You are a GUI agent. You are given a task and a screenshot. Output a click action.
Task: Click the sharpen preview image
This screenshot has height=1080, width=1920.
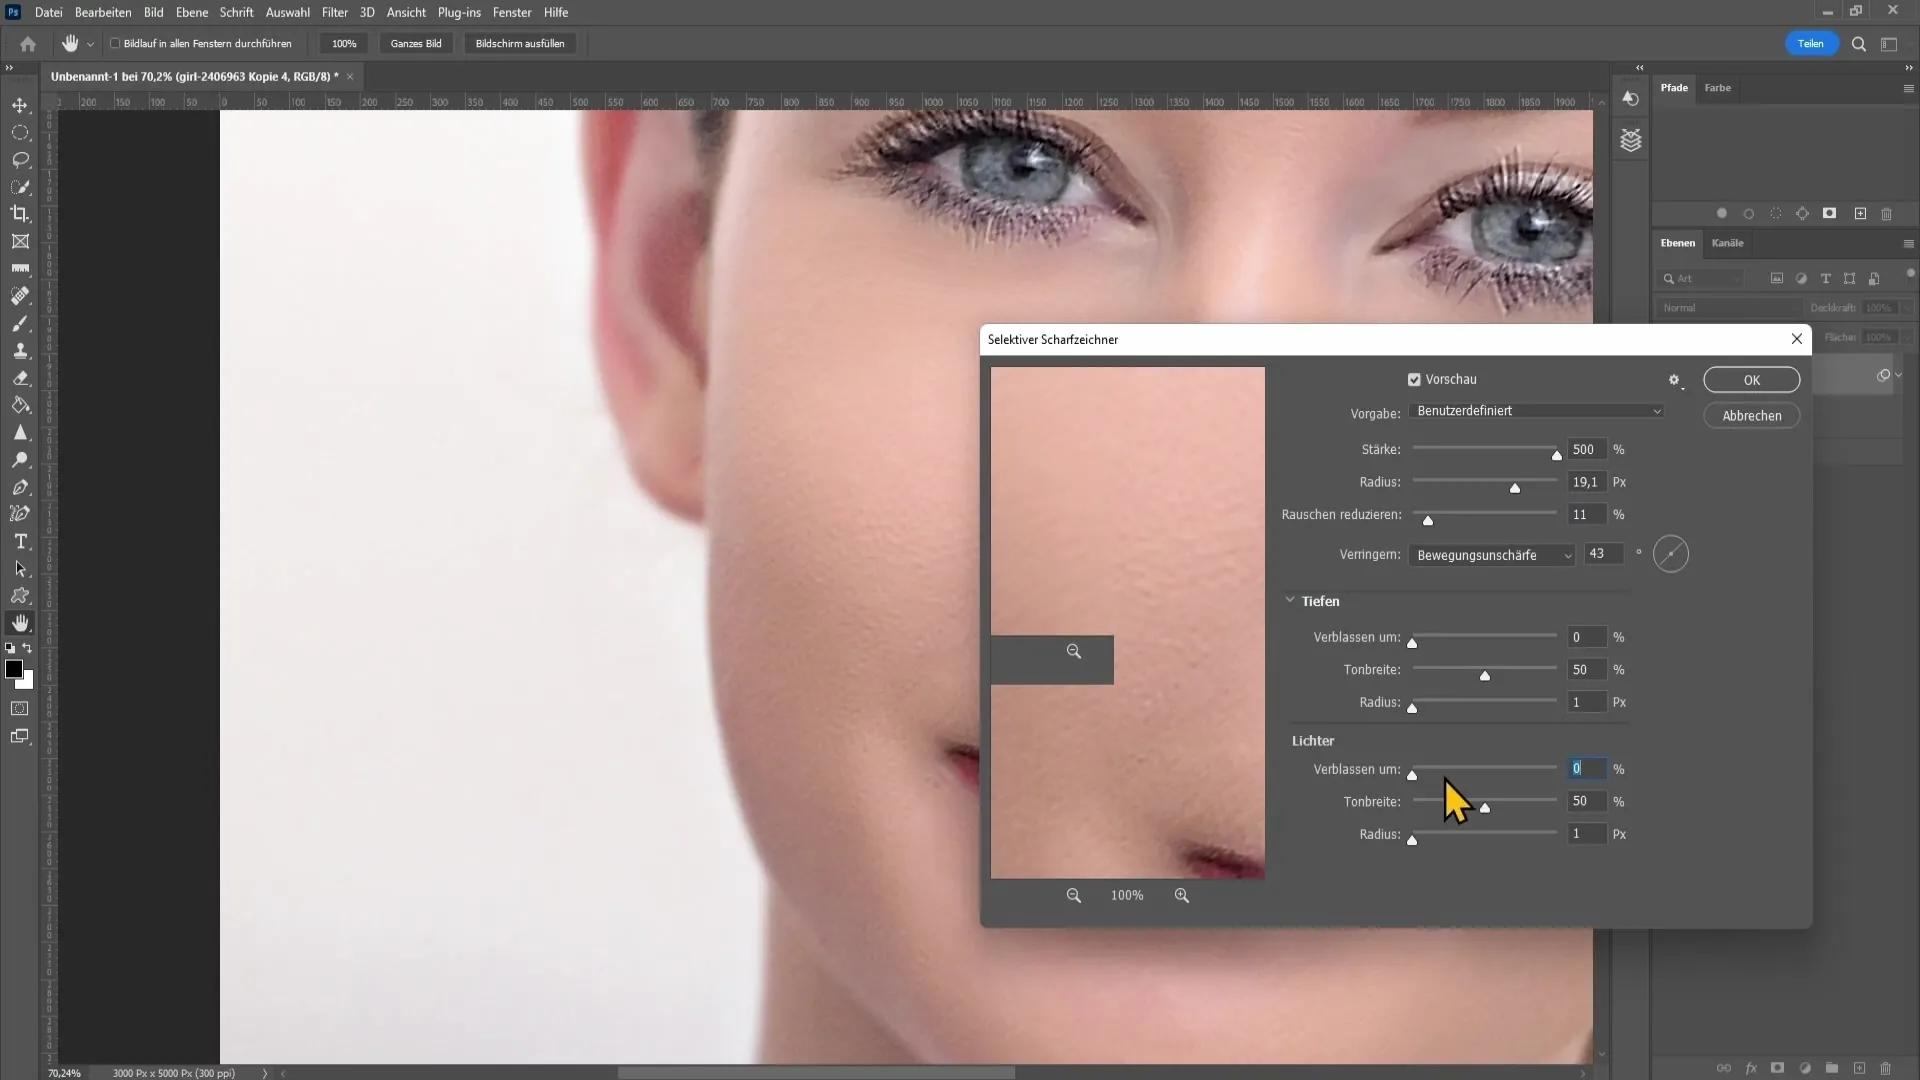[1127, 623]
